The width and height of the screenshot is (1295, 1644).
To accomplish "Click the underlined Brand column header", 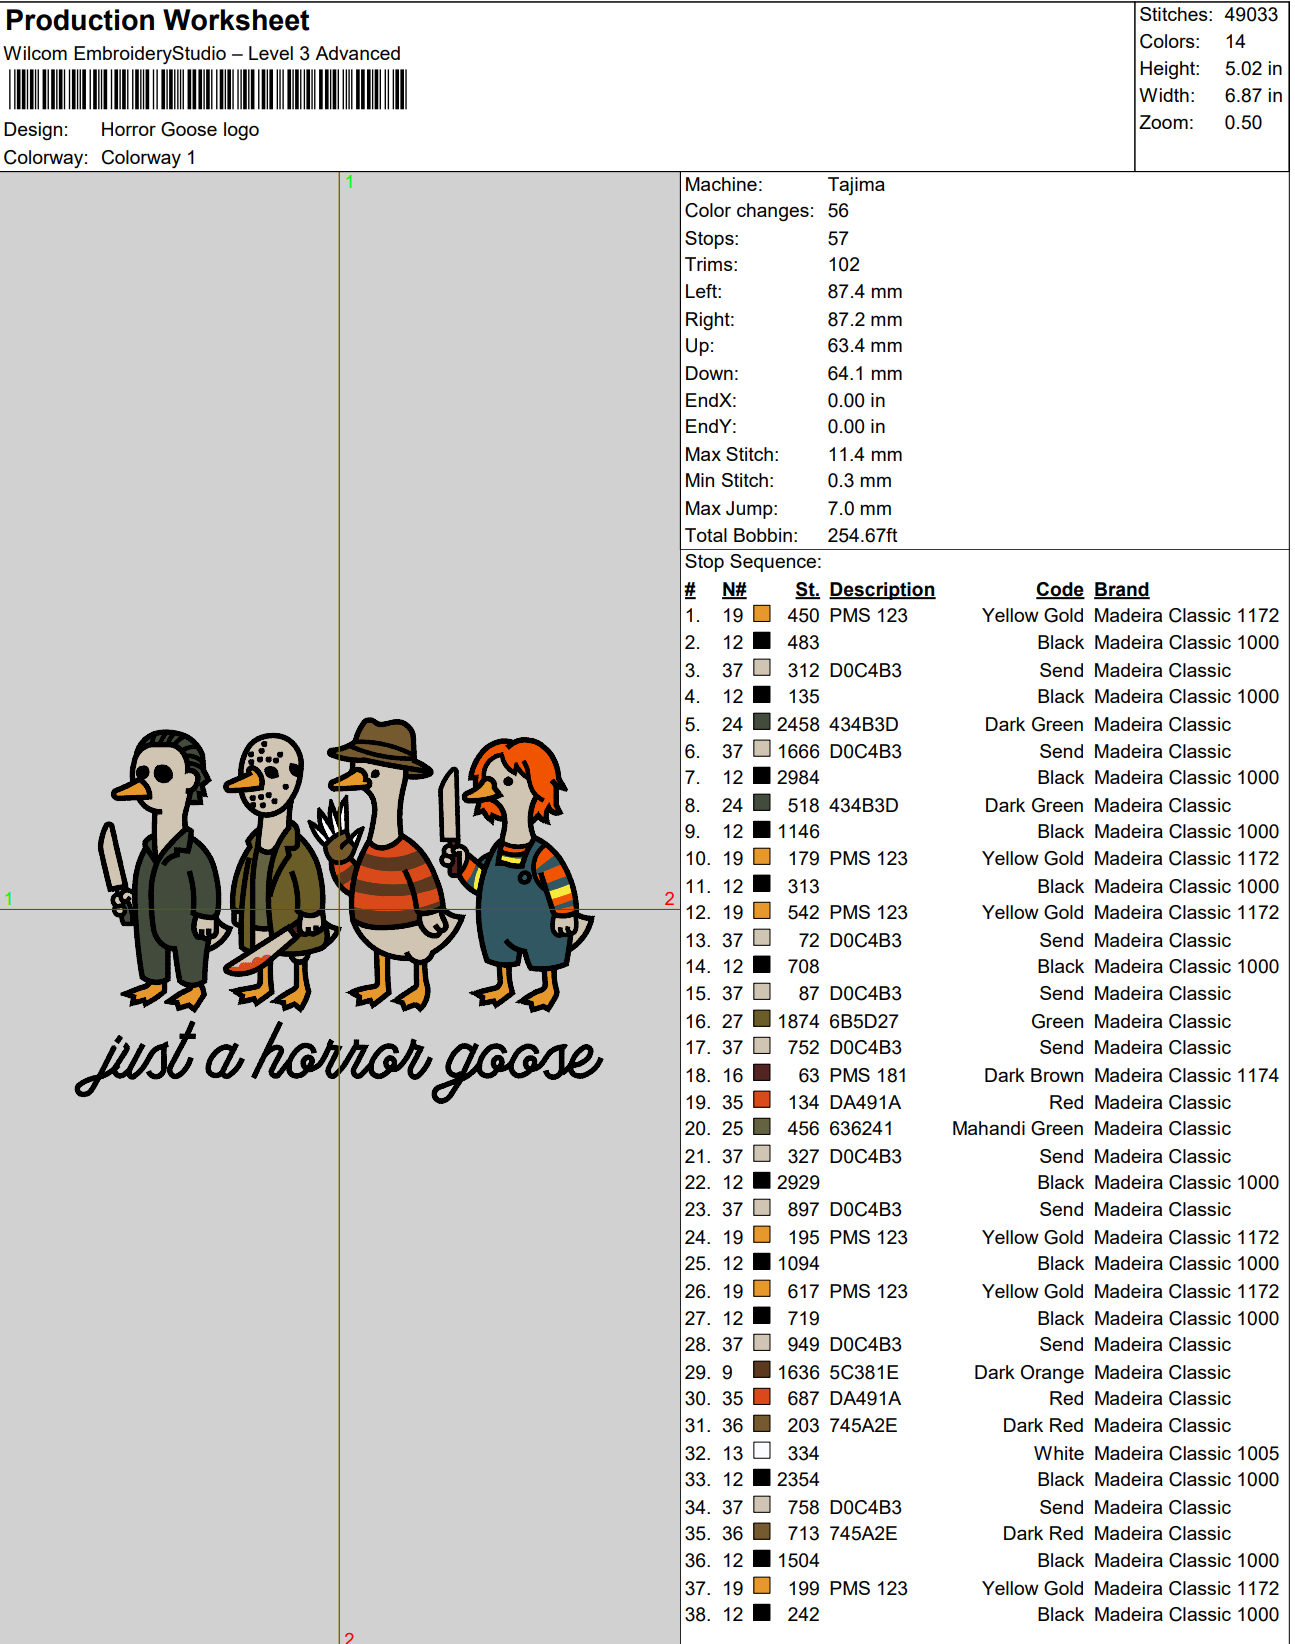I will (x=1121, y=590).
